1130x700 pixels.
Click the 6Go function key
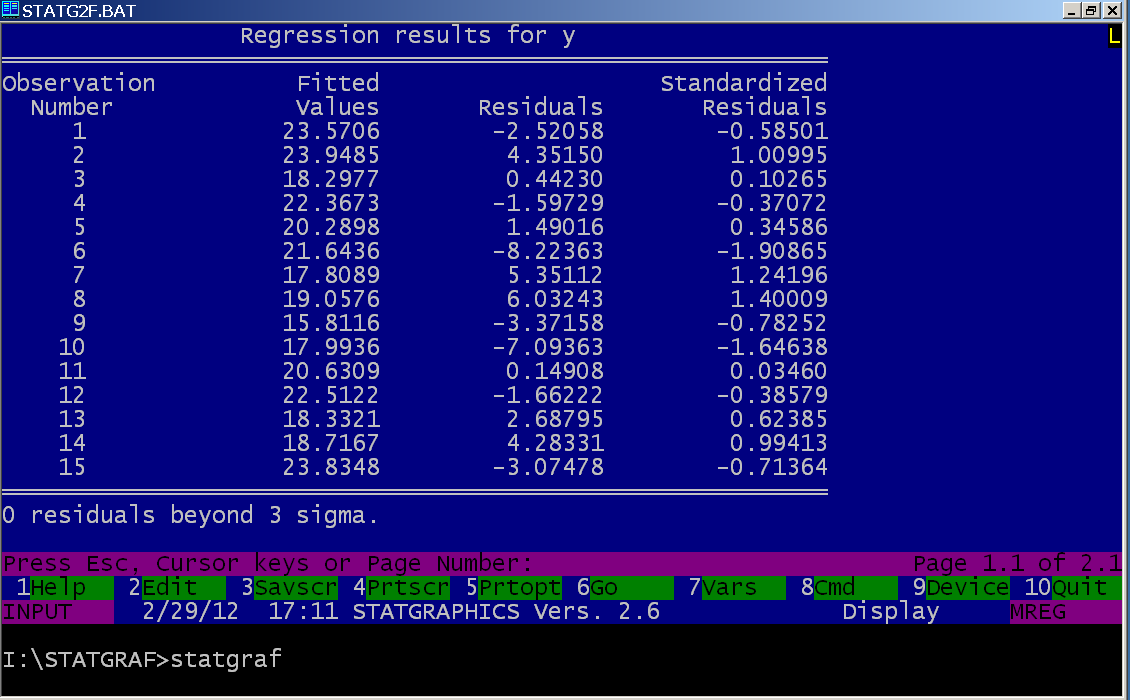[x=626, y=588]
